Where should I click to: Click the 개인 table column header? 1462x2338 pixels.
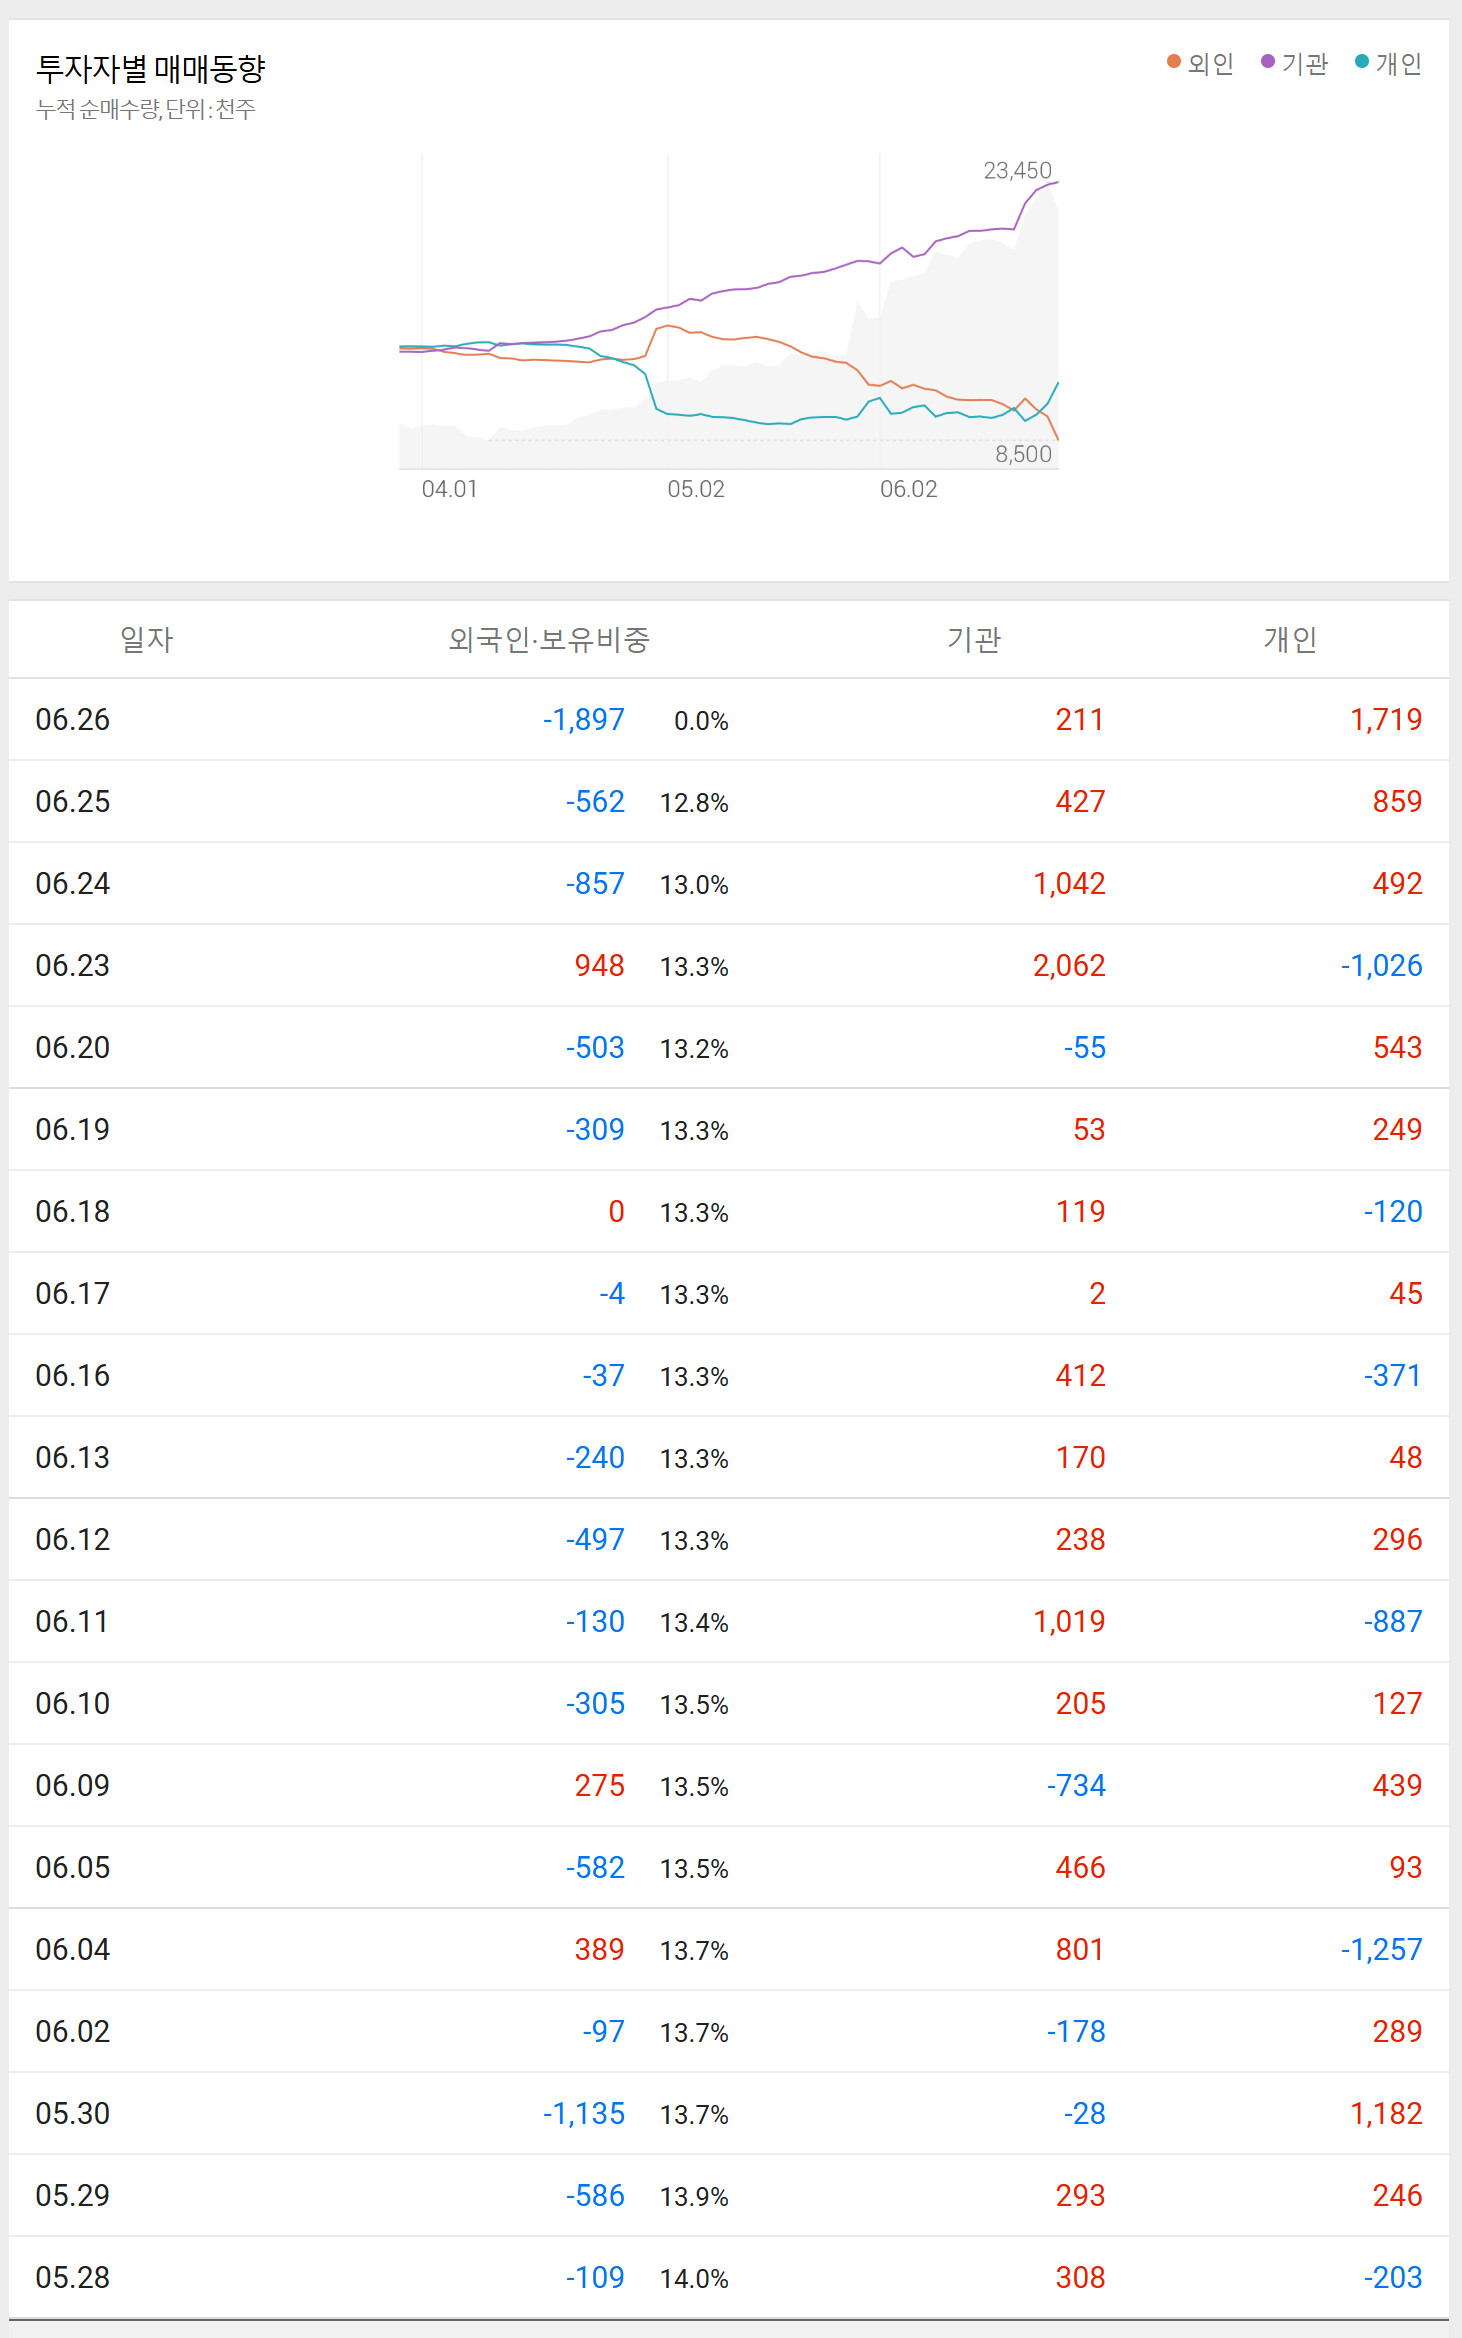[x=1290, y=639]
